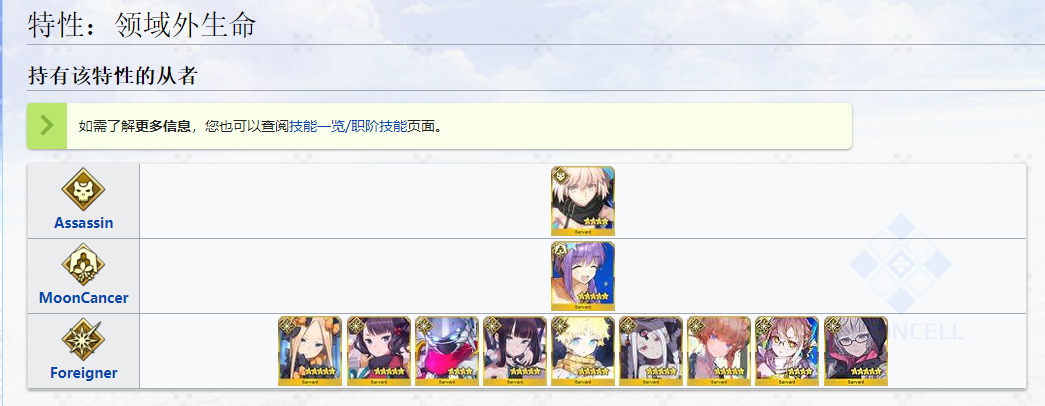Select the last gray-haired hooded Foreigner servant

click(856, 351)
